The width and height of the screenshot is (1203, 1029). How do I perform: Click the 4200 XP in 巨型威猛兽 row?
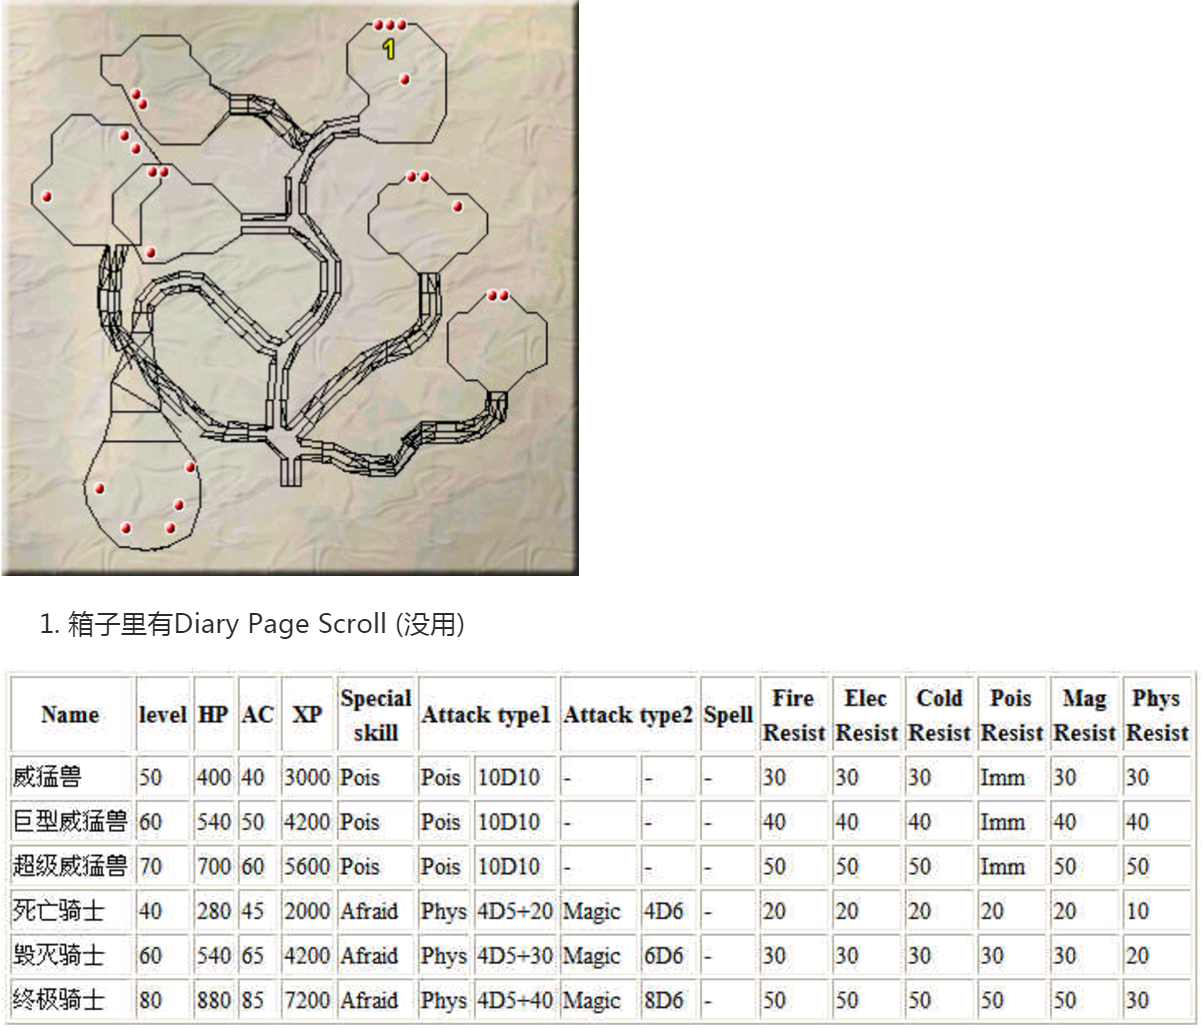click(x=307, y=822)
